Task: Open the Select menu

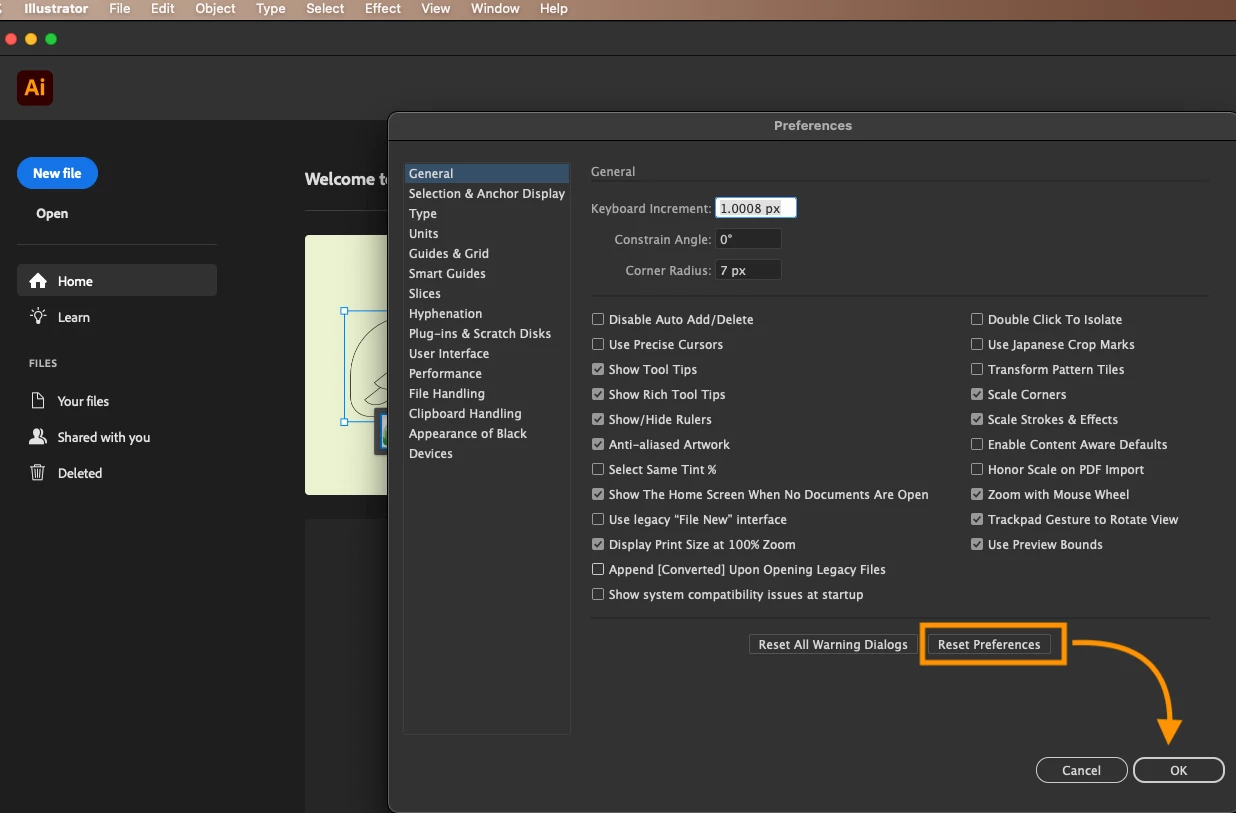Action: (325, 8)
